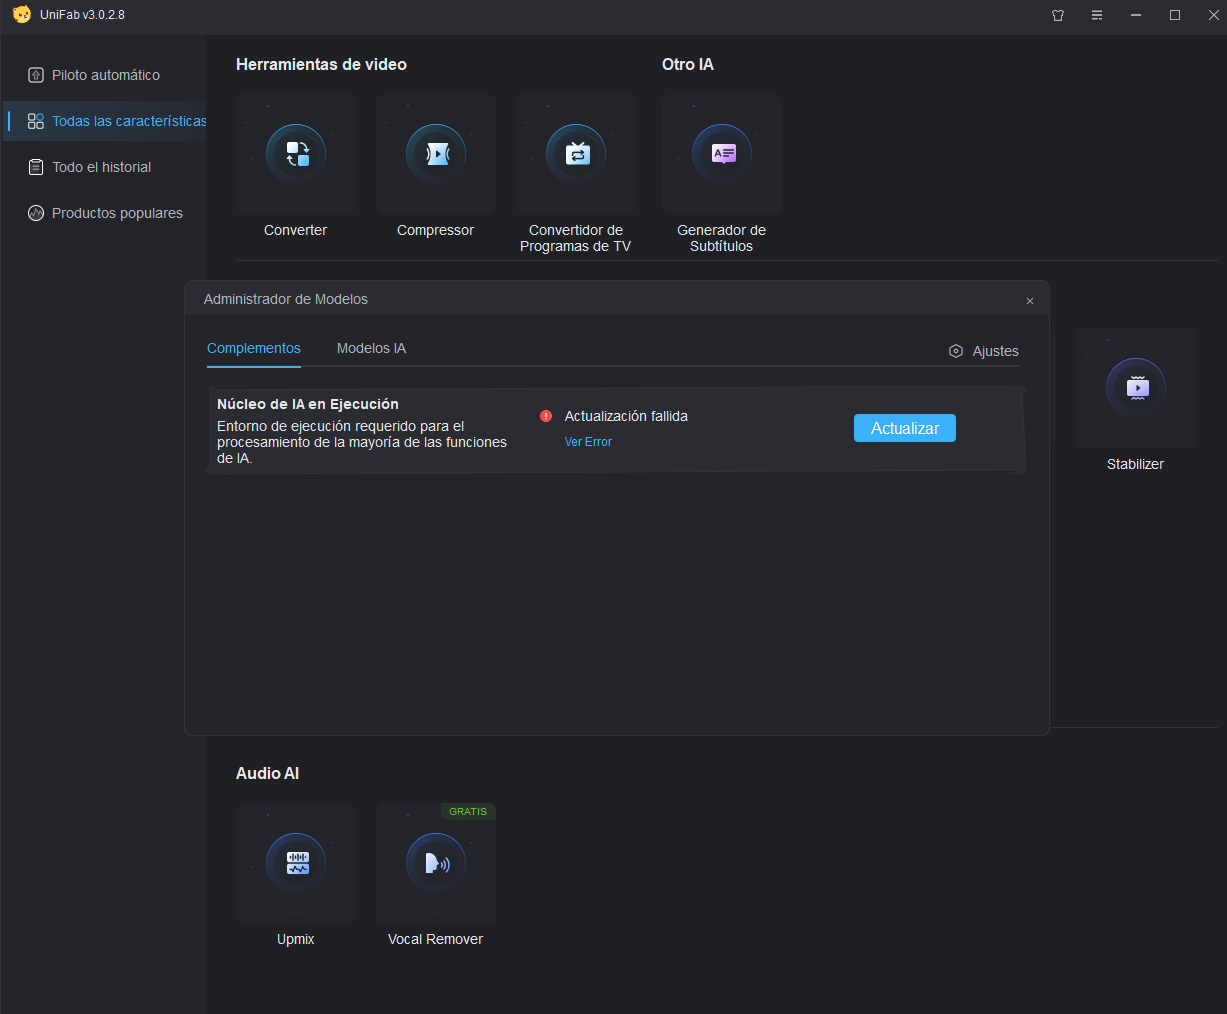
Task: Open the Ajustes settings label
Action: pos(996,351)
